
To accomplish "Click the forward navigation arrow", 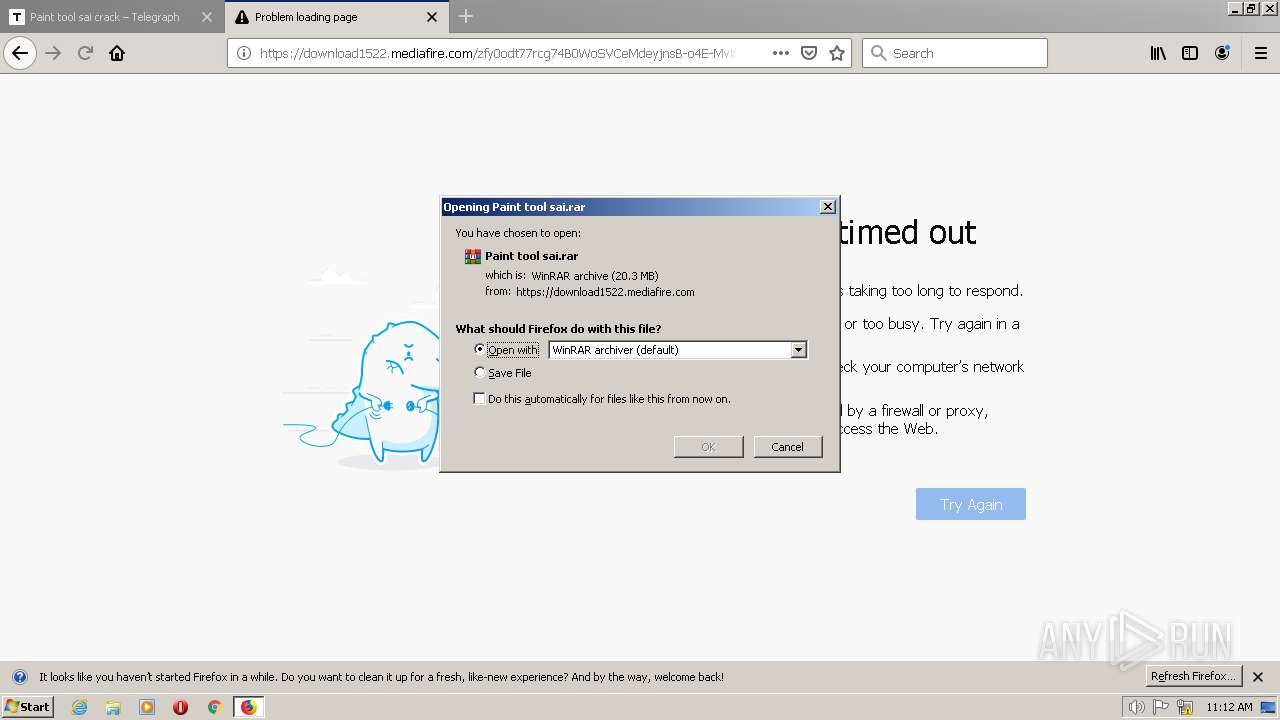I will pyautogui.click(x=53, y=53).
